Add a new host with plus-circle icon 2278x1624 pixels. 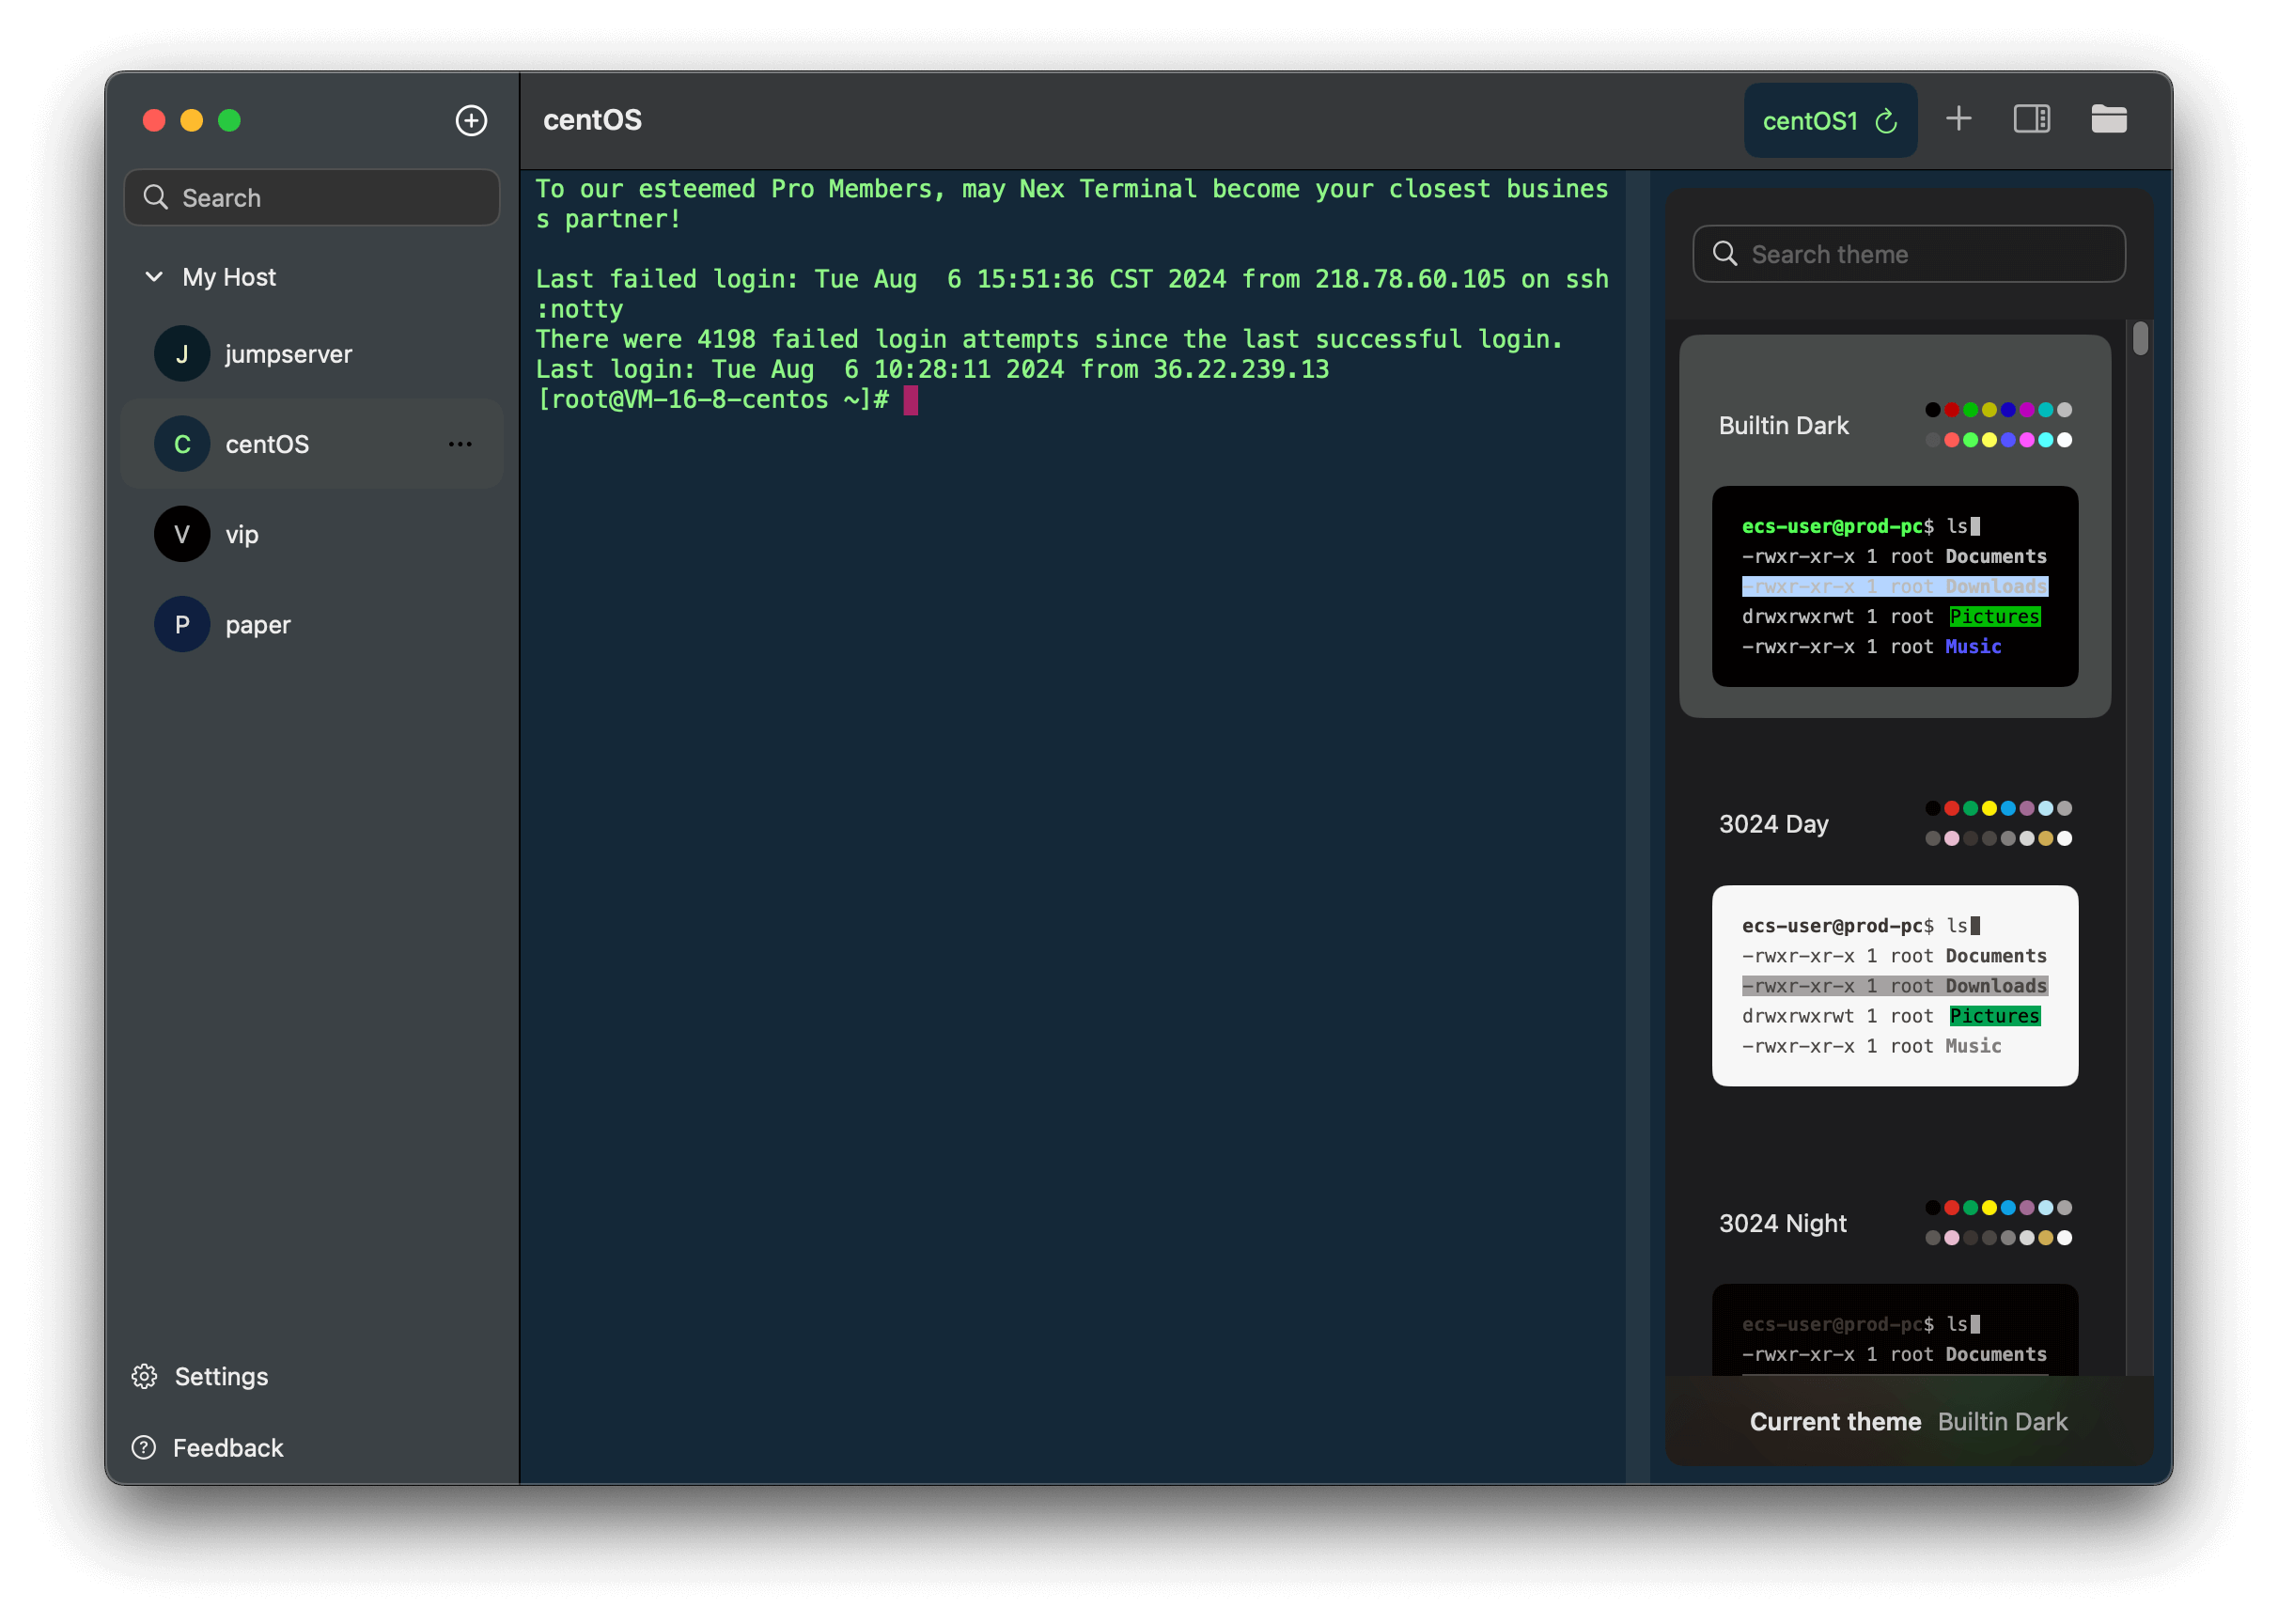point(471,120)
